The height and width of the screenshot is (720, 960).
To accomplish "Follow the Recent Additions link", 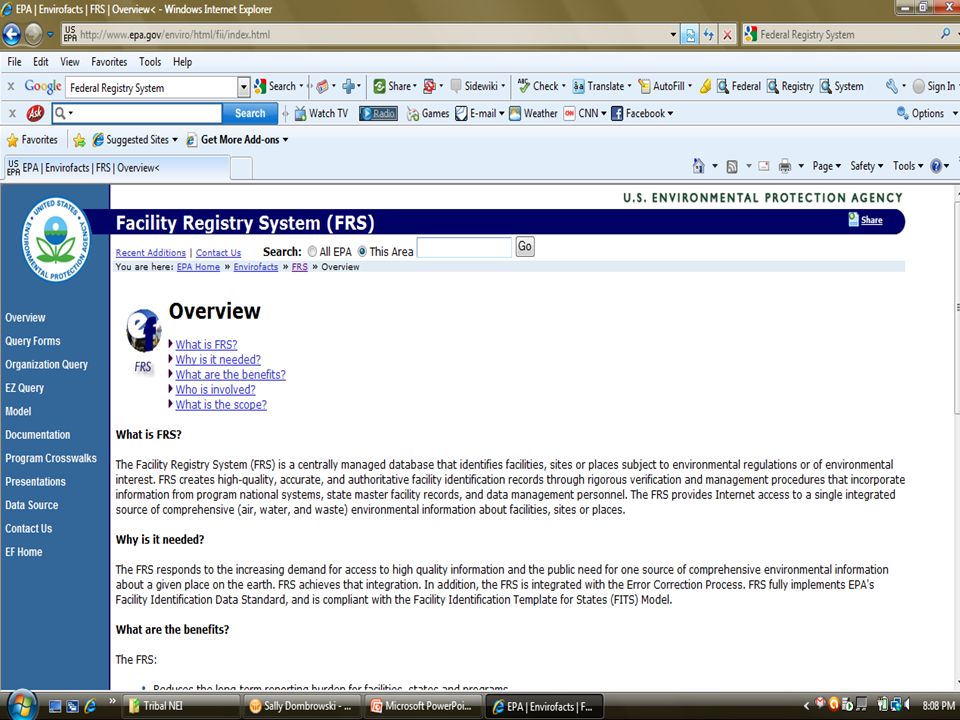I will pyautogui.click(x=151, y=253).
